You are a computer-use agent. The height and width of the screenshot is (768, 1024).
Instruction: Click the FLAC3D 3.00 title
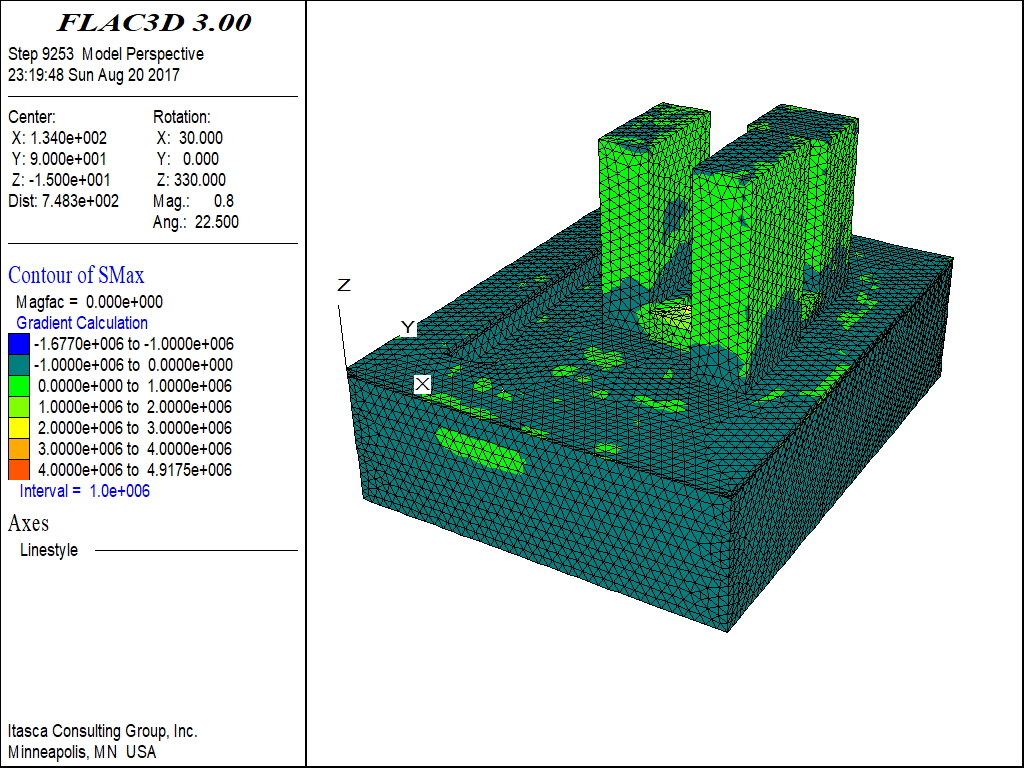154,22
